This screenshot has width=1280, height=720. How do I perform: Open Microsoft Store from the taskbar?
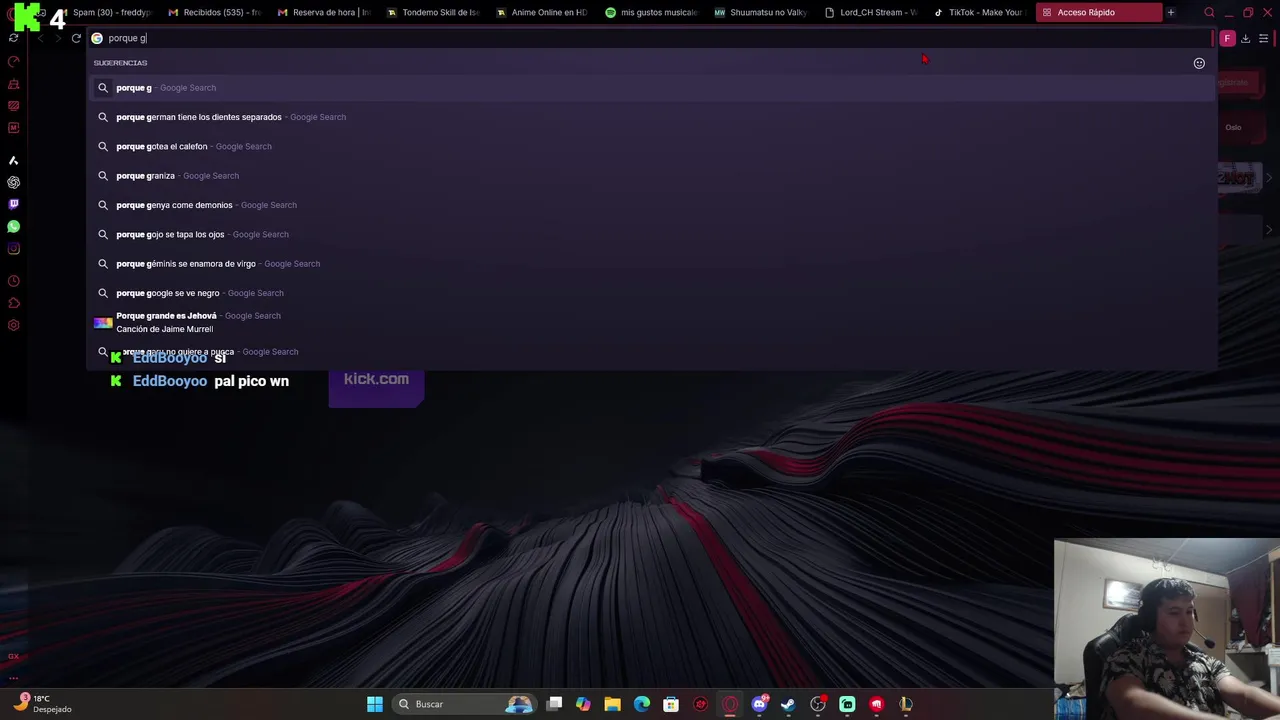(x=671, y=704)
